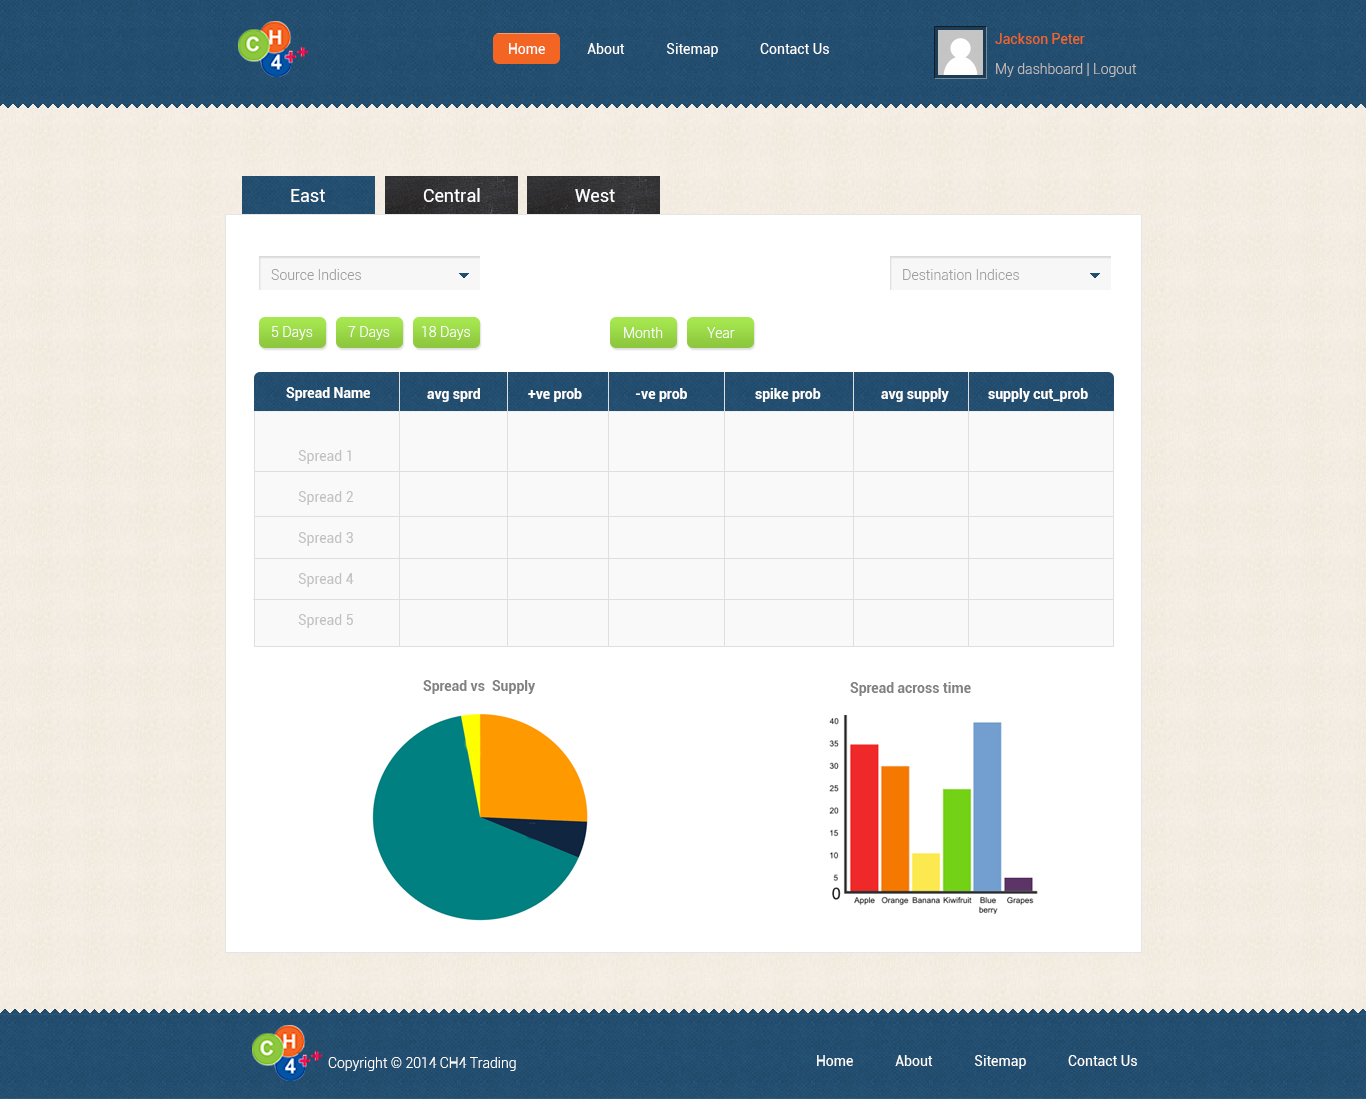Image resolution: width=1366 pixels, height=1099 pixels.
Task: Click the Logout link
Action: point(1114,68)
